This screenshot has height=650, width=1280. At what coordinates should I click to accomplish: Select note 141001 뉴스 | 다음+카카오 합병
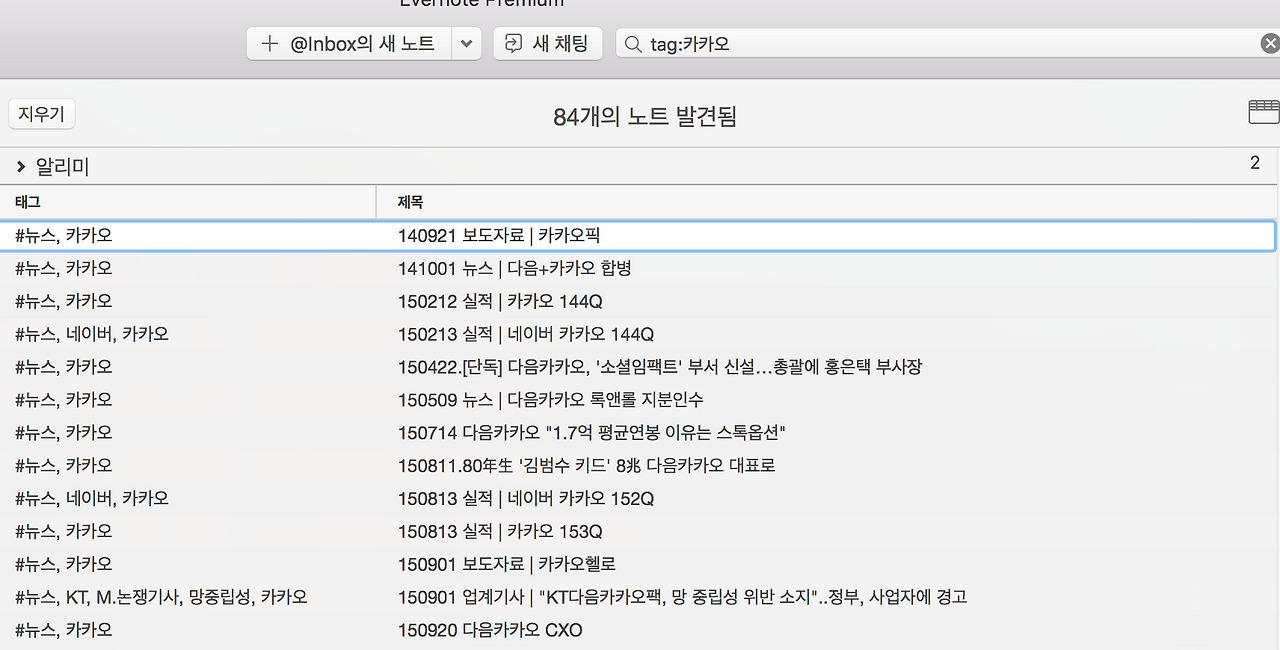638,269
